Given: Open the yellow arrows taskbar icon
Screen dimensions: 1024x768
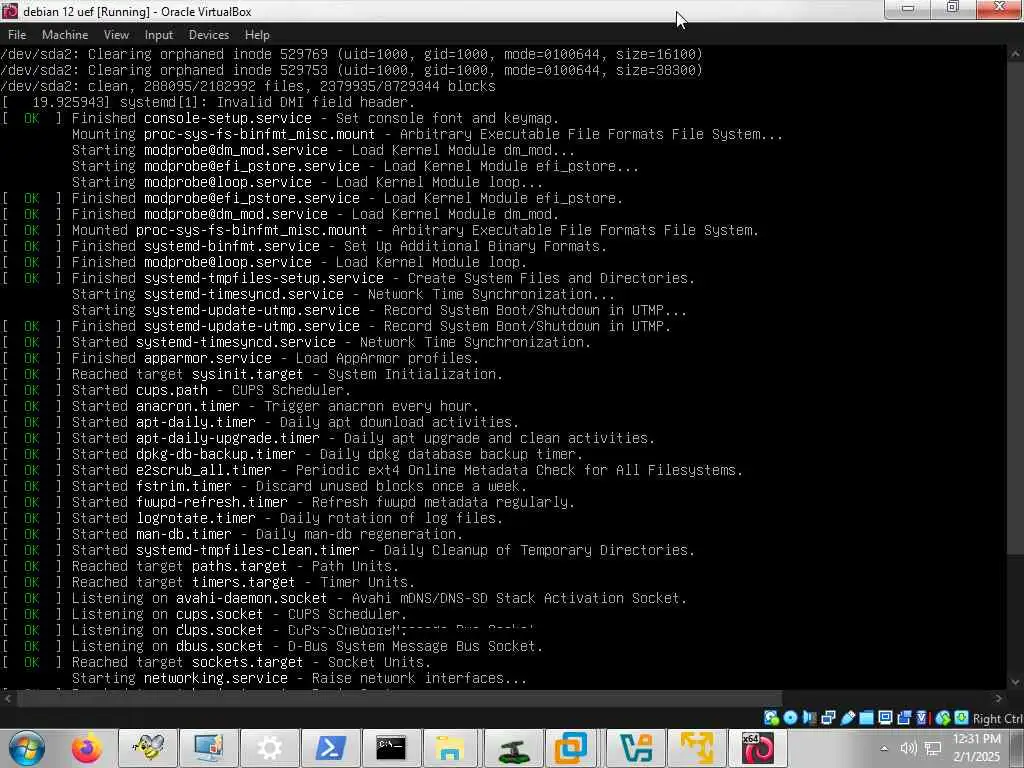Looking at the screenshot, I should pos(696,748).
